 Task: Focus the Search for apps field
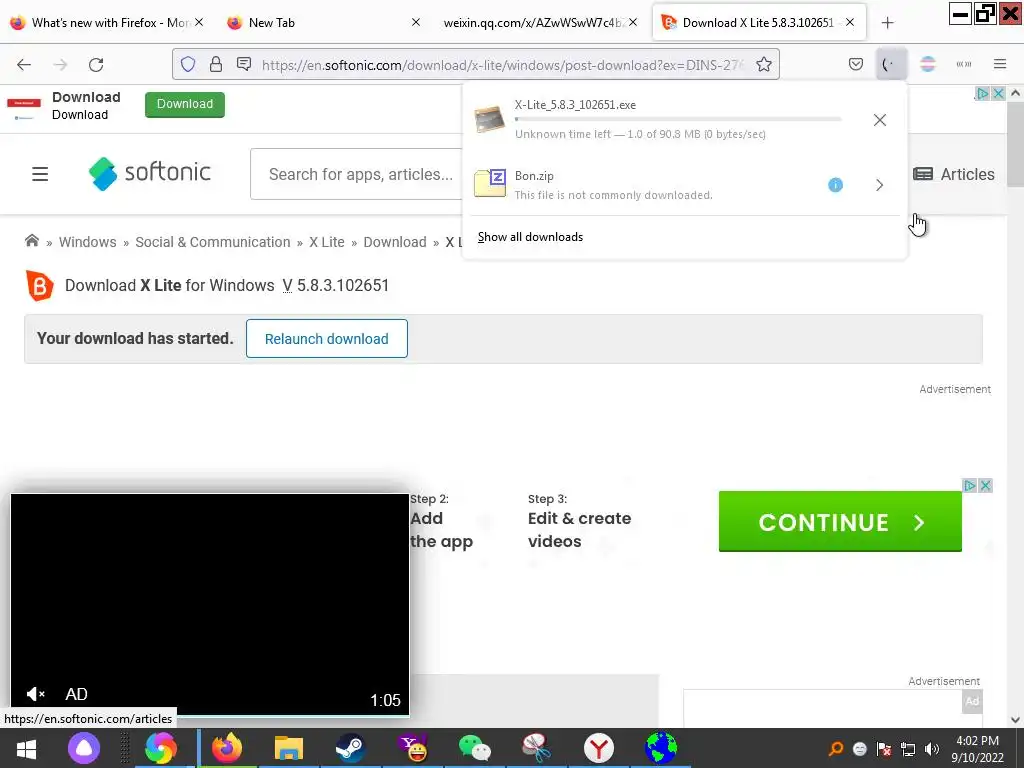(x=357, y=174)
